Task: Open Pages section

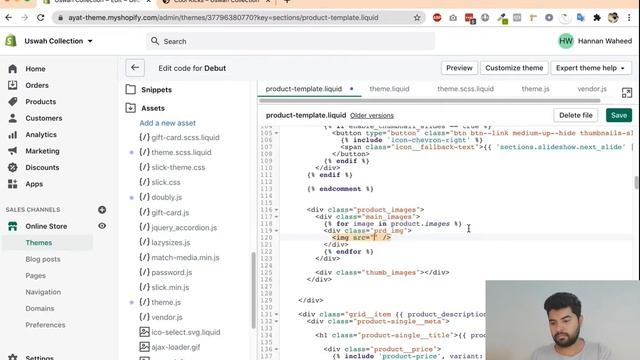Action: pos(36,276)
